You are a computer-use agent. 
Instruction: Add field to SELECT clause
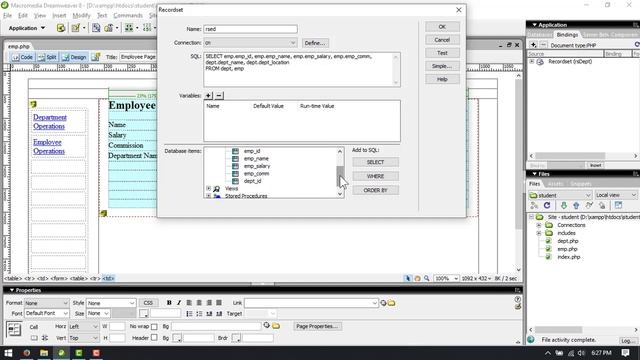(376, 162)
